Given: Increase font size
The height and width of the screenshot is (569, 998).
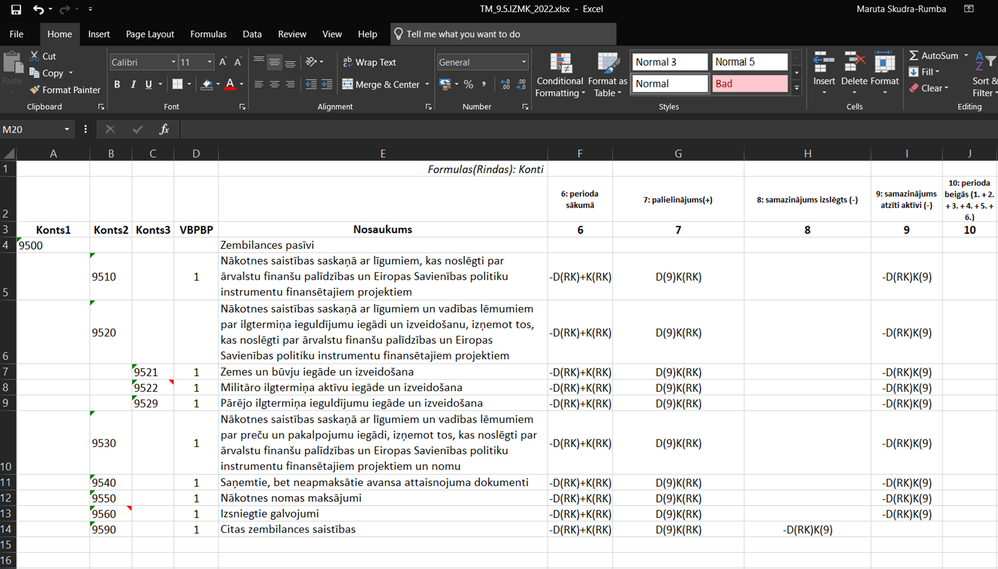Looking at the screenshot, I should pos(223,62).
